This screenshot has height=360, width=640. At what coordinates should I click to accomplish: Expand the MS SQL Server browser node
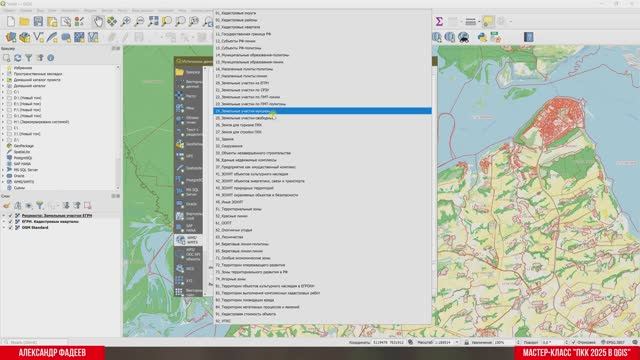[3, 170]
